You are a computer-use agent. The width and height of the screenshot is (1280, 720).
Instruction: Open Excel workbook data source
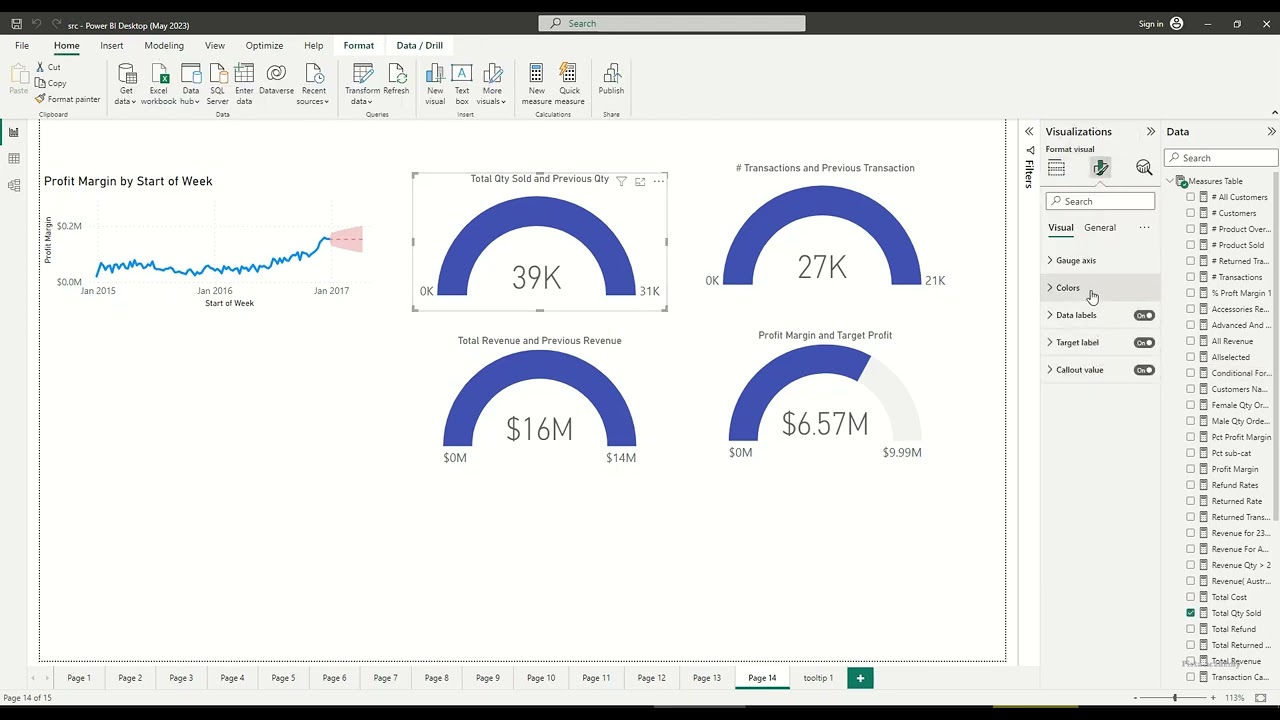click(x=158, y=84)
